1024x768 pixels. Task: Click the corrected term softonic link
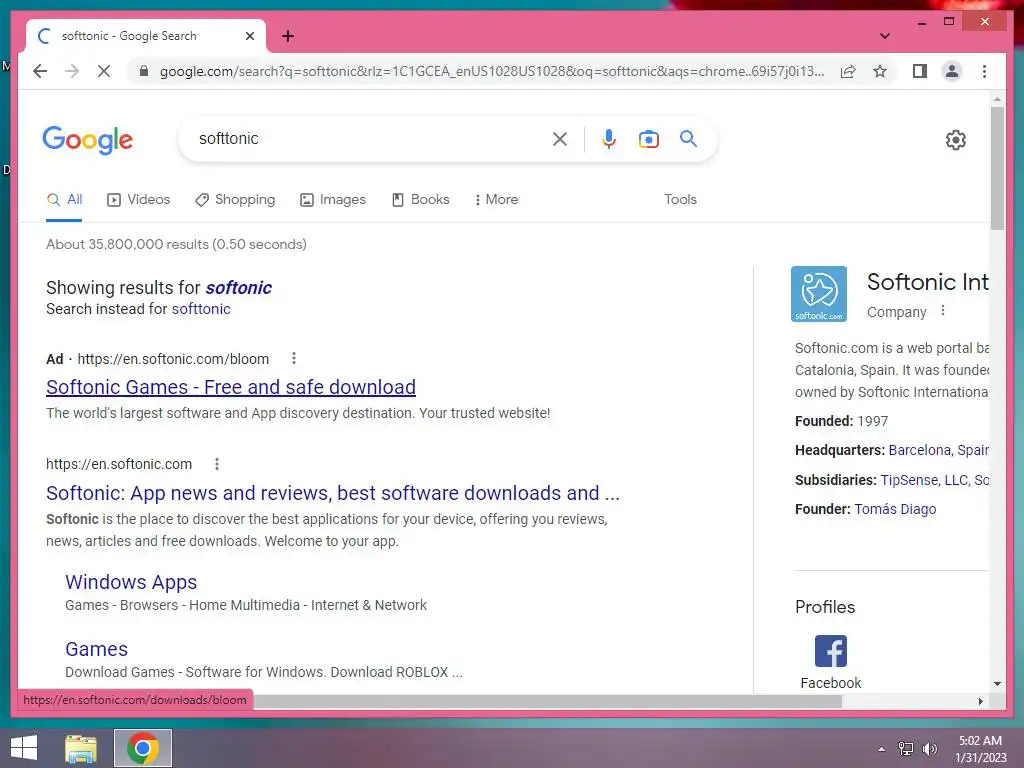(238, 287)
